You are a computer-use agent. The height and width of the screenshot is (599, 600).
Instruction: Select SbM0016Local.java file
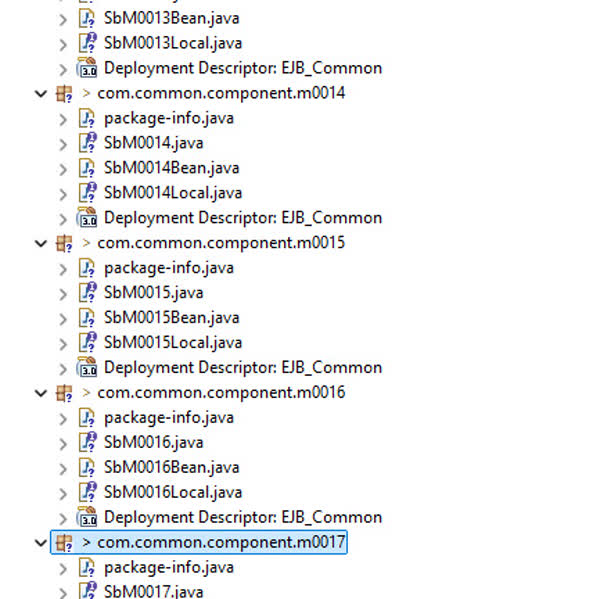click(x=172, y=493)
